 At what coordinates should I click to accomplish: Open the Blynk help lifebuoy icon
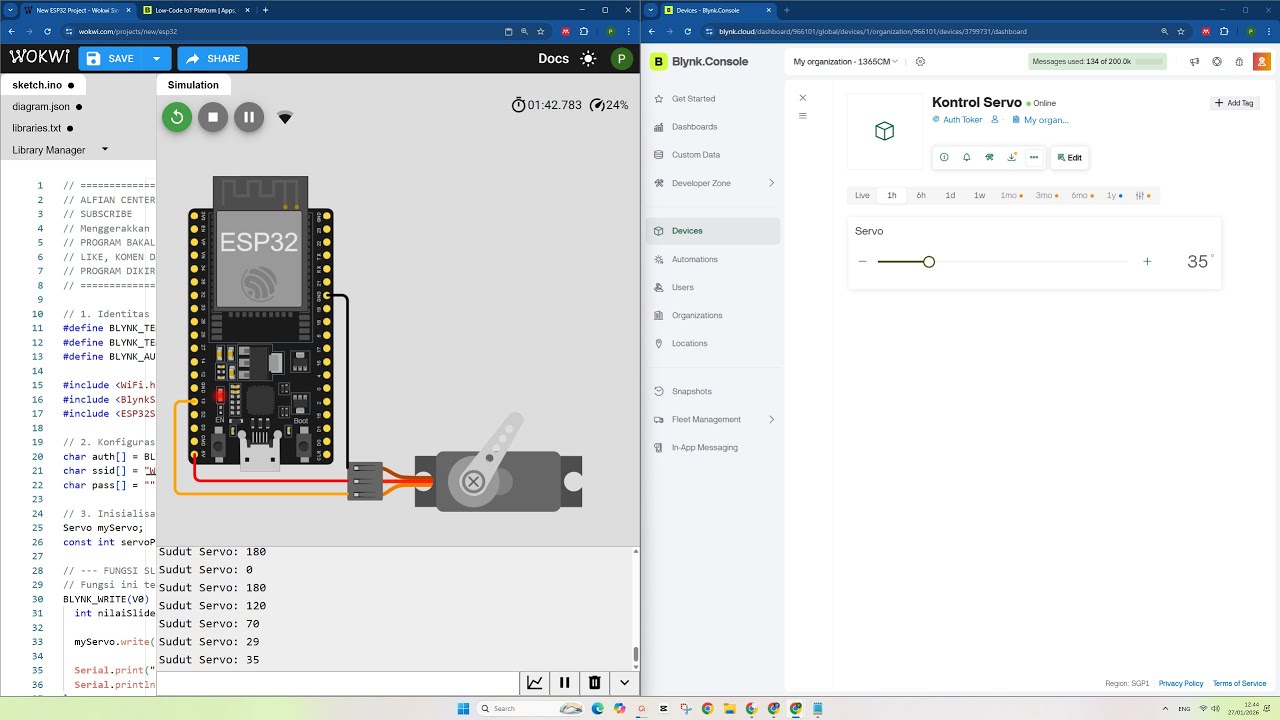click(x=1217, y=61)
